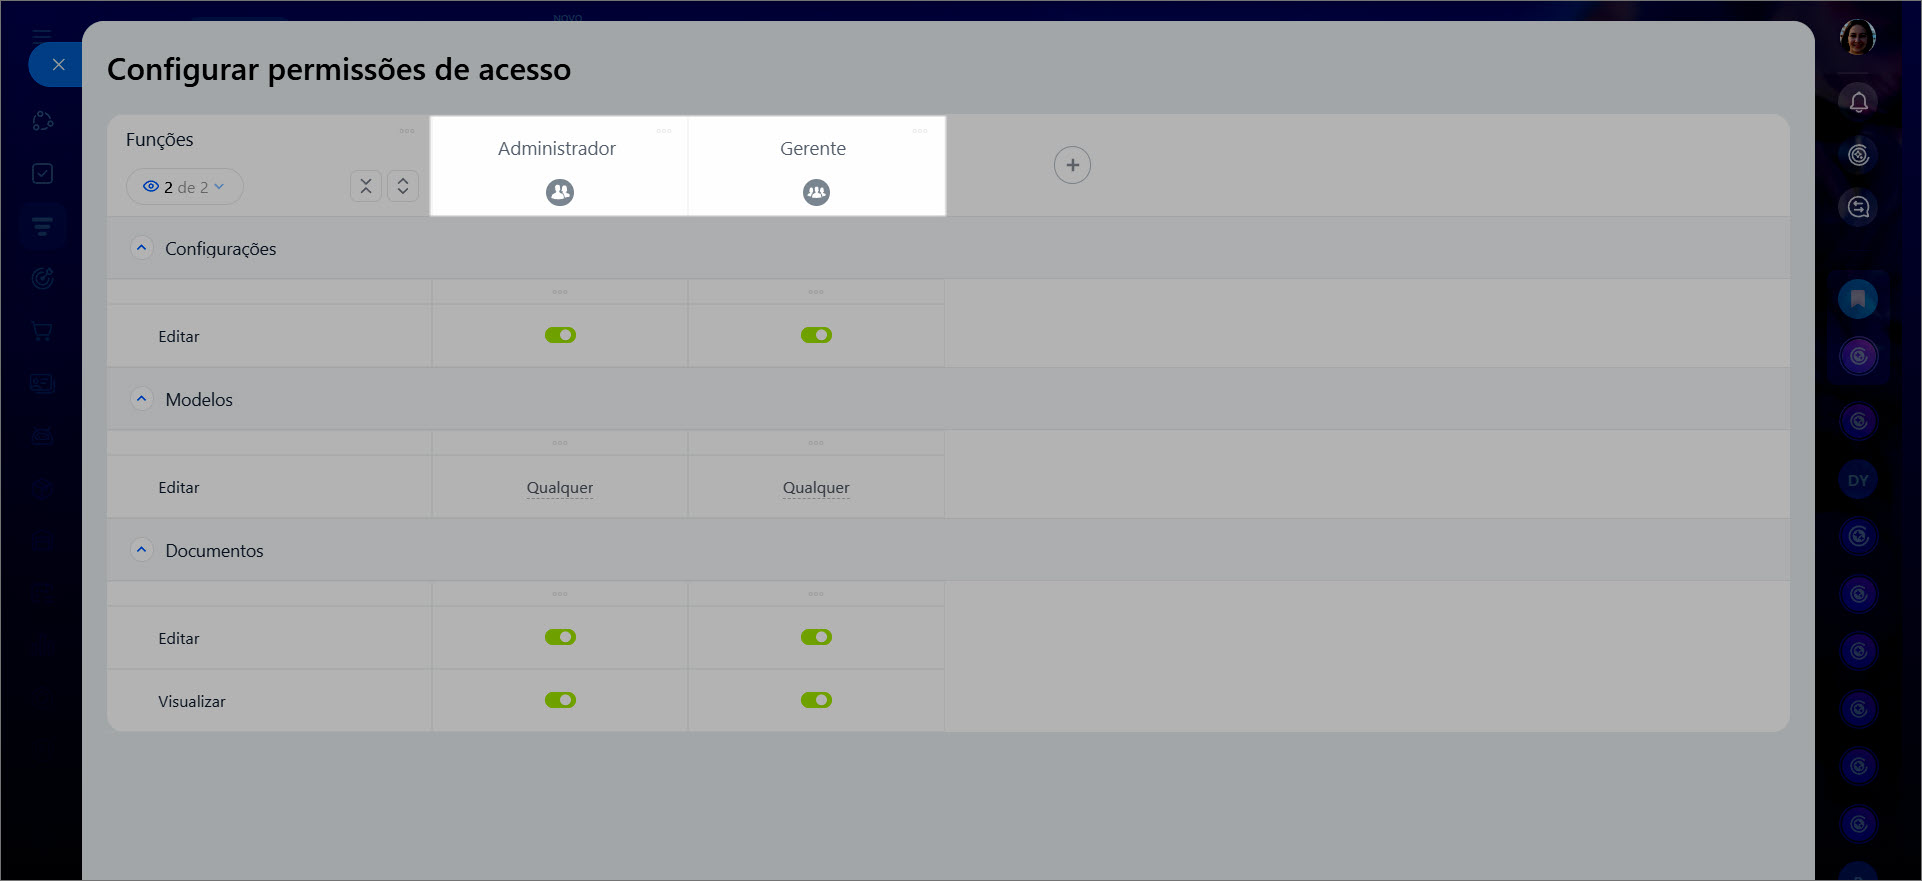This screenshot has height=881, width=1922.
Task: Toggle Configurações Editar for Administrador
Action: 560,335
